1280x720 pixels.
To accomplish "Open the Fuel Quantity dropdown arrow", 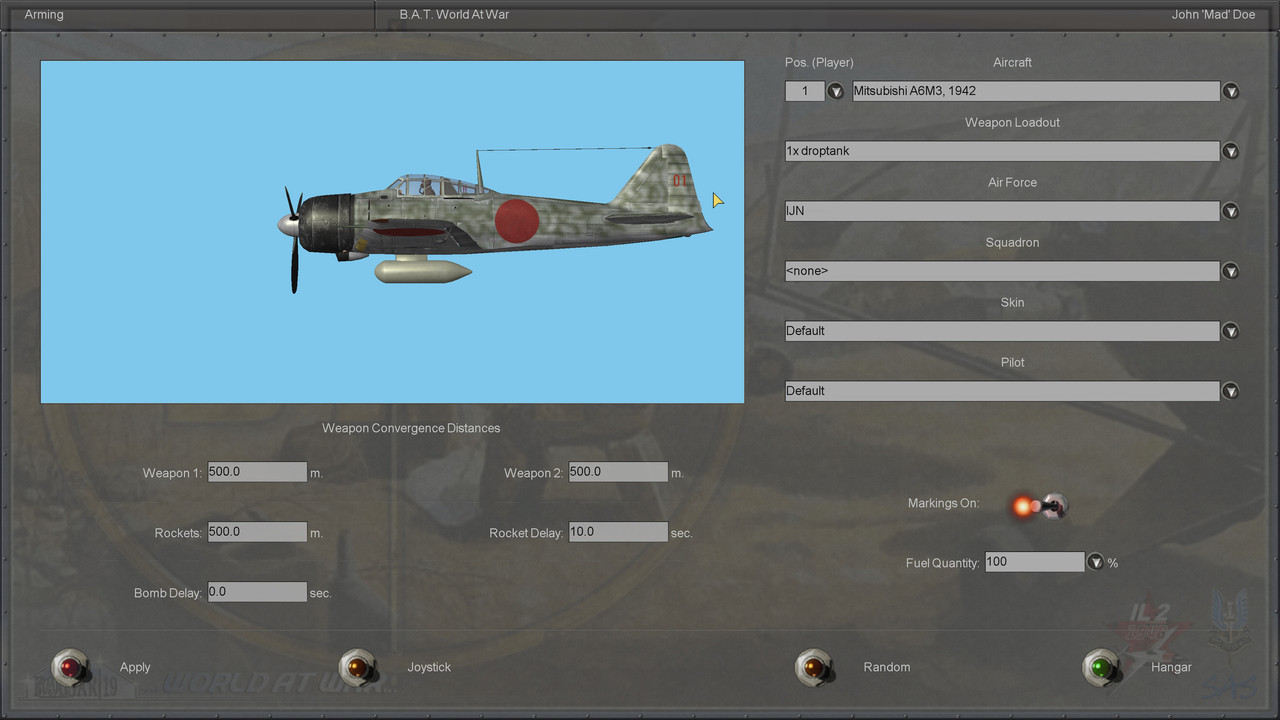I will pyautogui.click(x=1095, y=562).
